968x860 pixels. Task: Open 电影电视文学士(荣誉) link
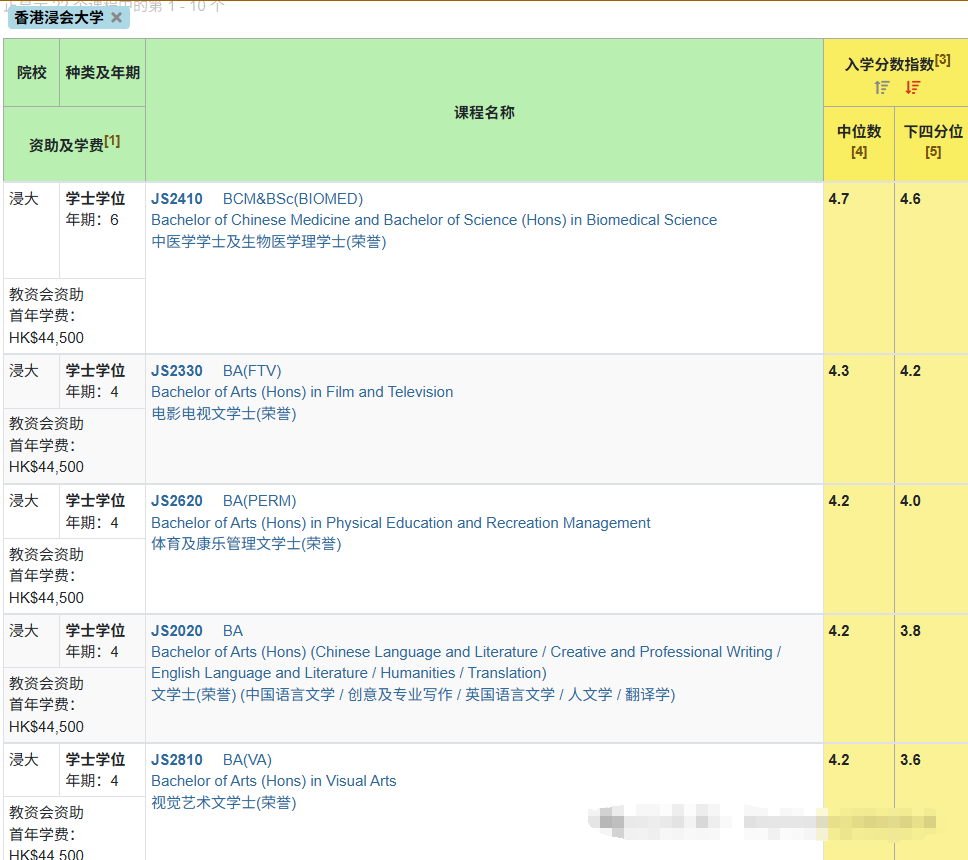(x=223, y=414)
